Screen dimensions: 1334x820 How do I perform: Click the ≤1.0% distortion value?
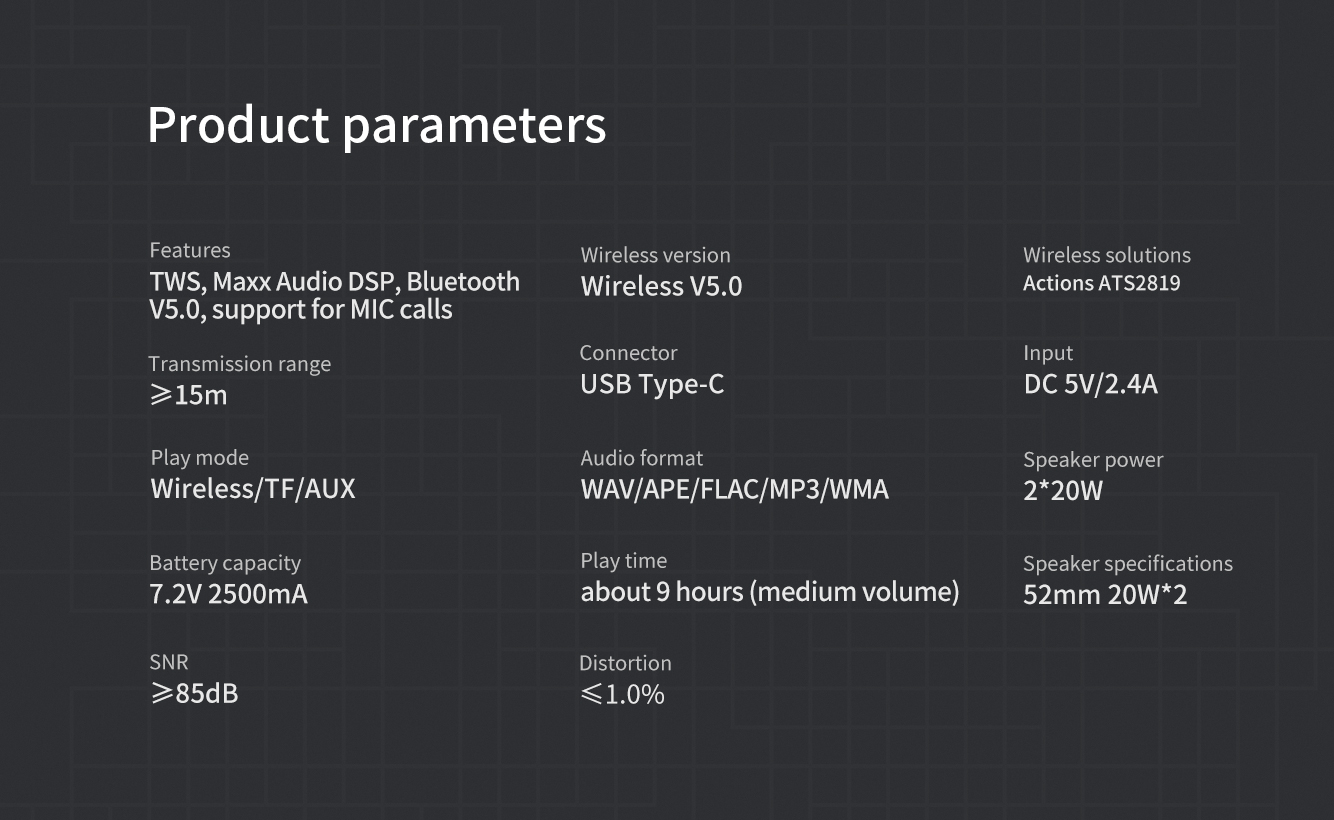click(622, 694)
